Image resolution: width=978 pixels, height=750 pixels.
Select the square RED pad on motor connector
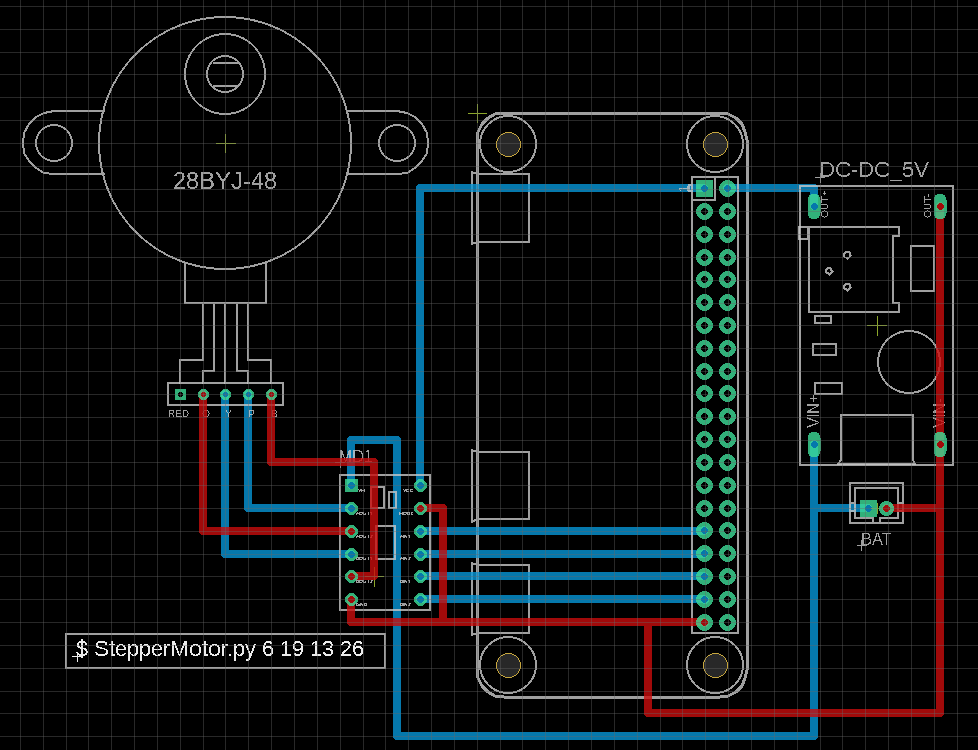(180, 394)
